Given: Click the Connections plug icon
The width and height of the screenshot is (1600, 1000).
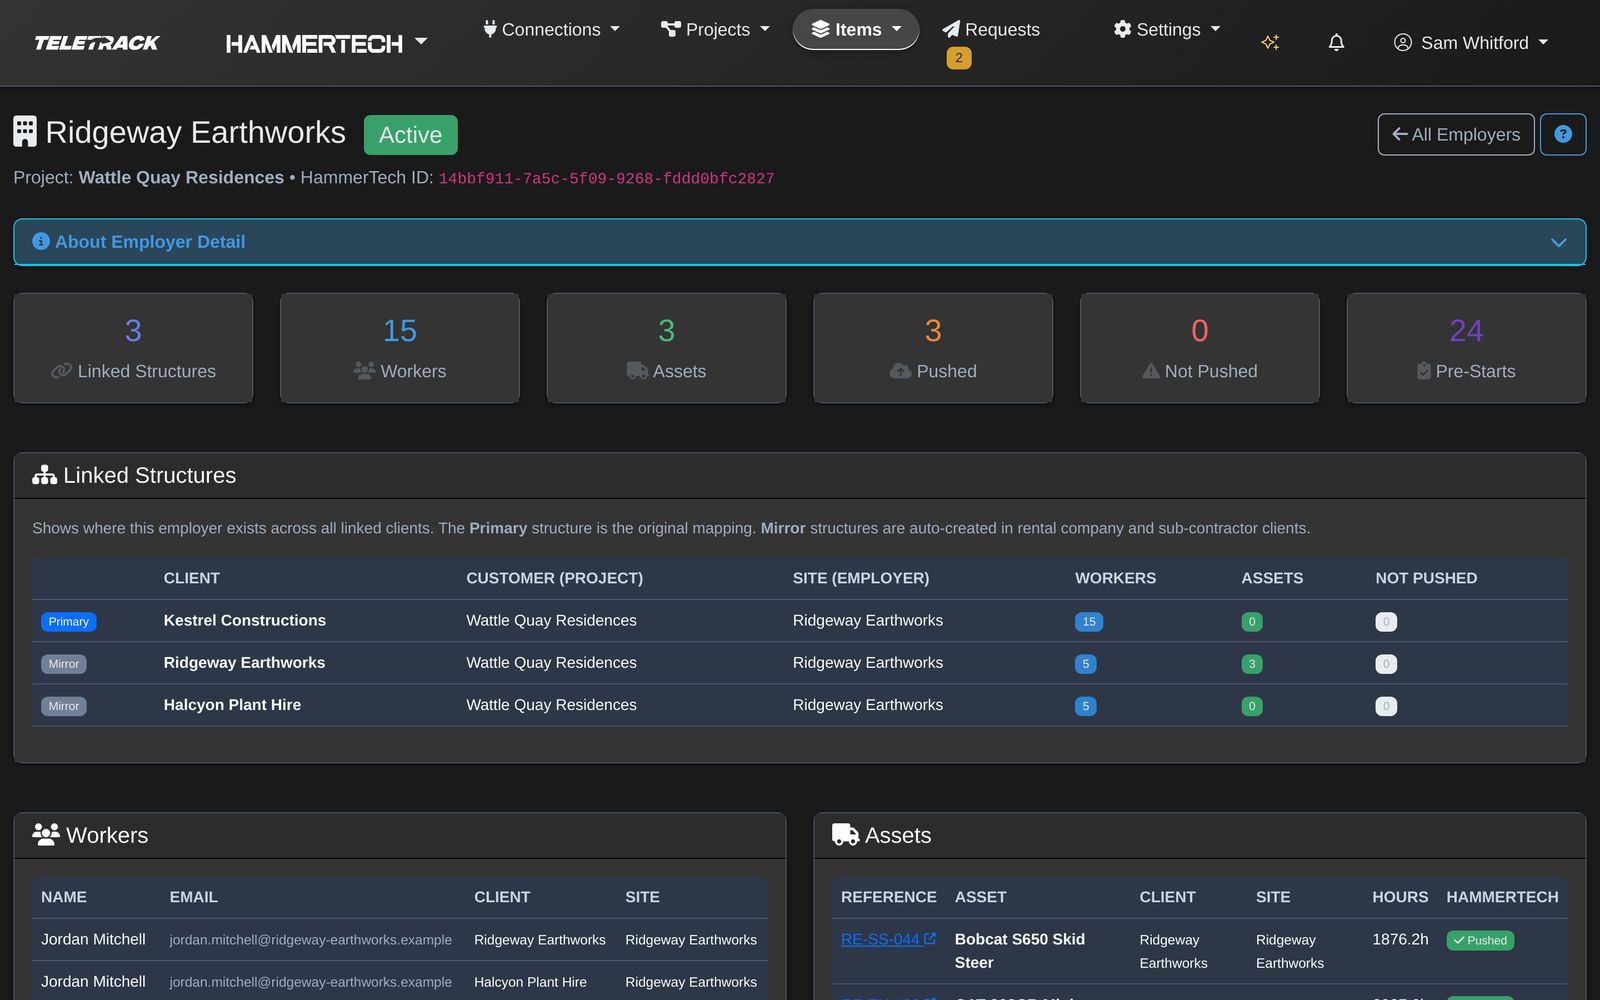Looking at the screenshot, I should click(490, 29).
